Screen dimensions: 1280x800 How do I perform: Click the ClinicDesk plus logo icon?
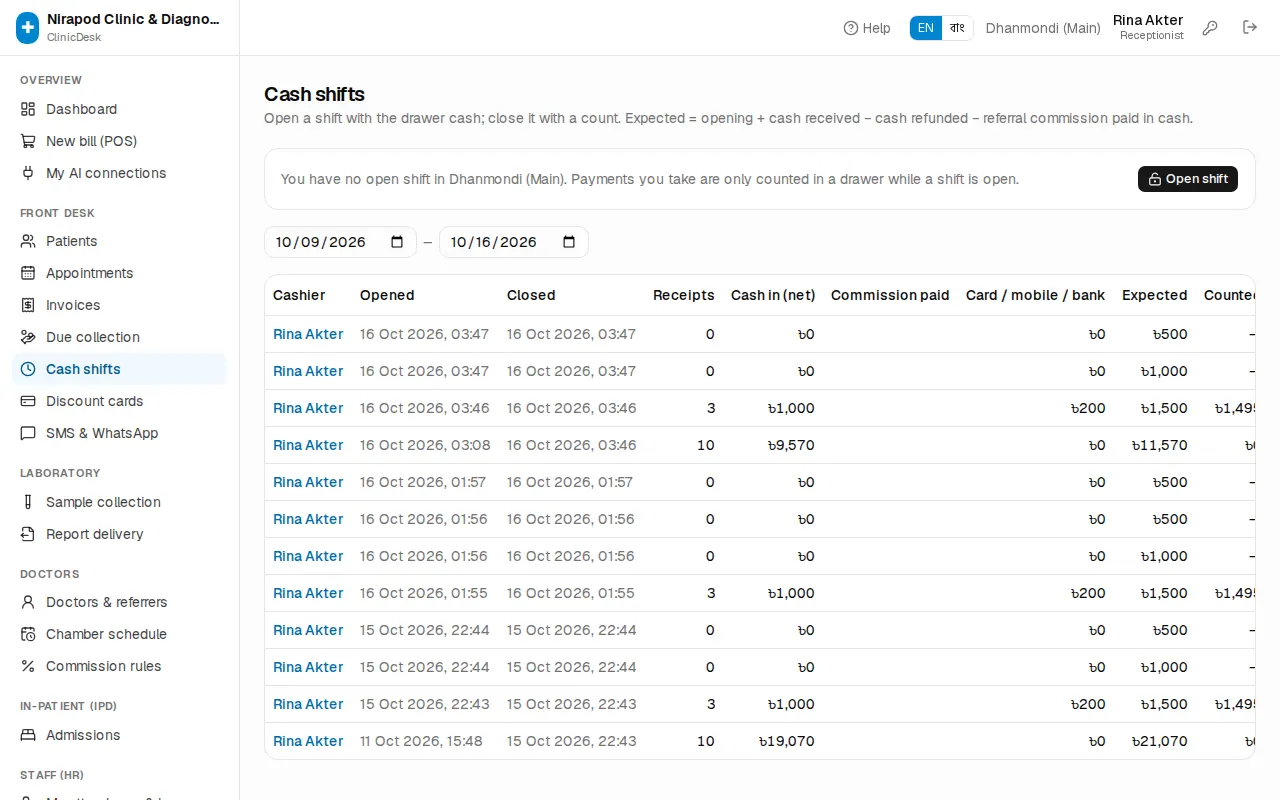28,28
